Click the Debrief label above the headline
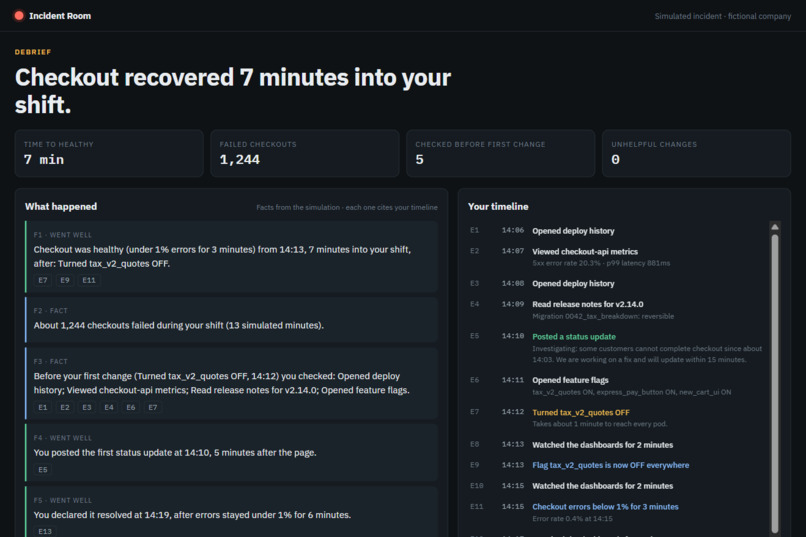Image resolution: width=806 pixels, height=537 pixels. (33, 52)
